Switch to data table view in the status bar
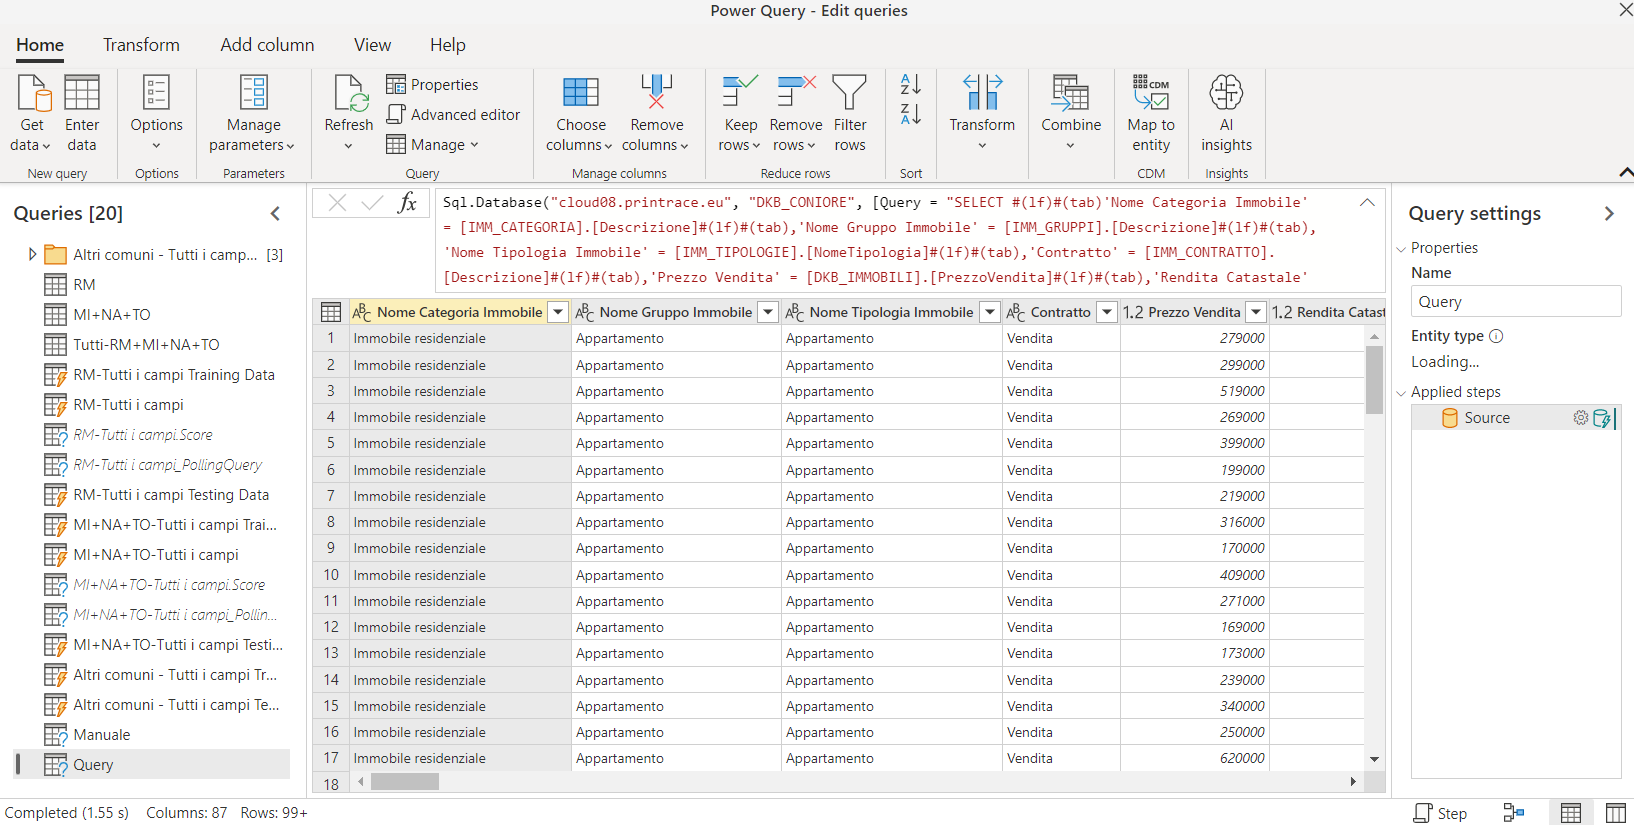 click(1571, 813)
